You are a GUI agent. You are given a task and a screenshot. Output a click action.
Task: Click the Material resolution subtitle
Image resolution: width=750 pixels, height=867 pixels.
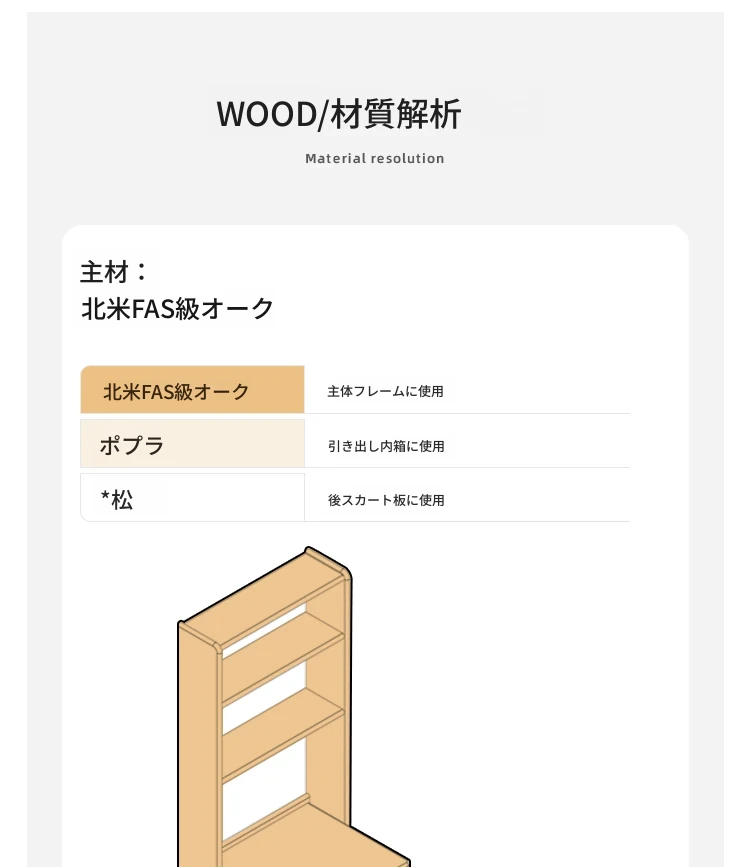(x=374, y=159)
